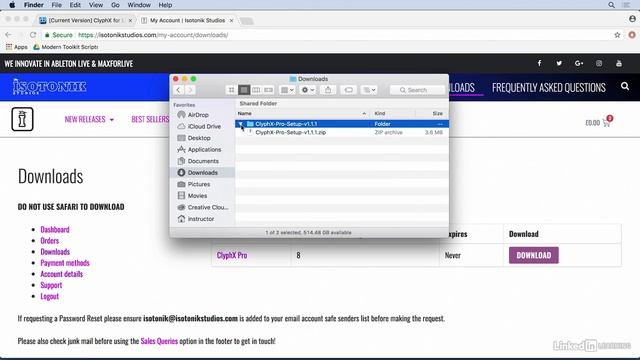Open the Apps bookmarks shortcut
640x360 pixels.
16,47
